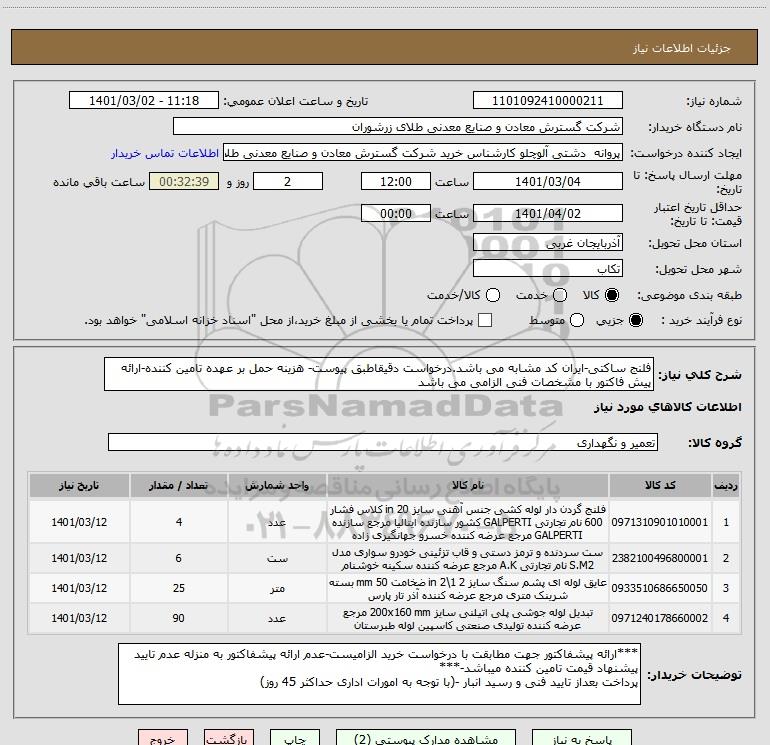Screen dimensions: 770x745
Task: Select the کالا radio button
Action: pos(612,295)
